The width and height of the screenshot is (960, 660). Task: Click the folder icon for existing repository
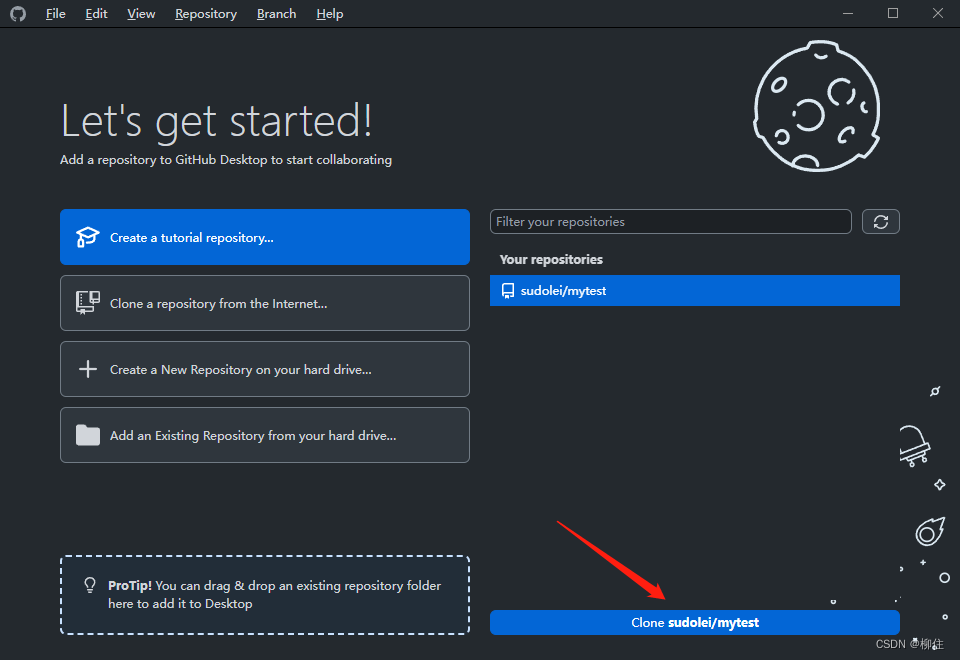coord(88,435)
